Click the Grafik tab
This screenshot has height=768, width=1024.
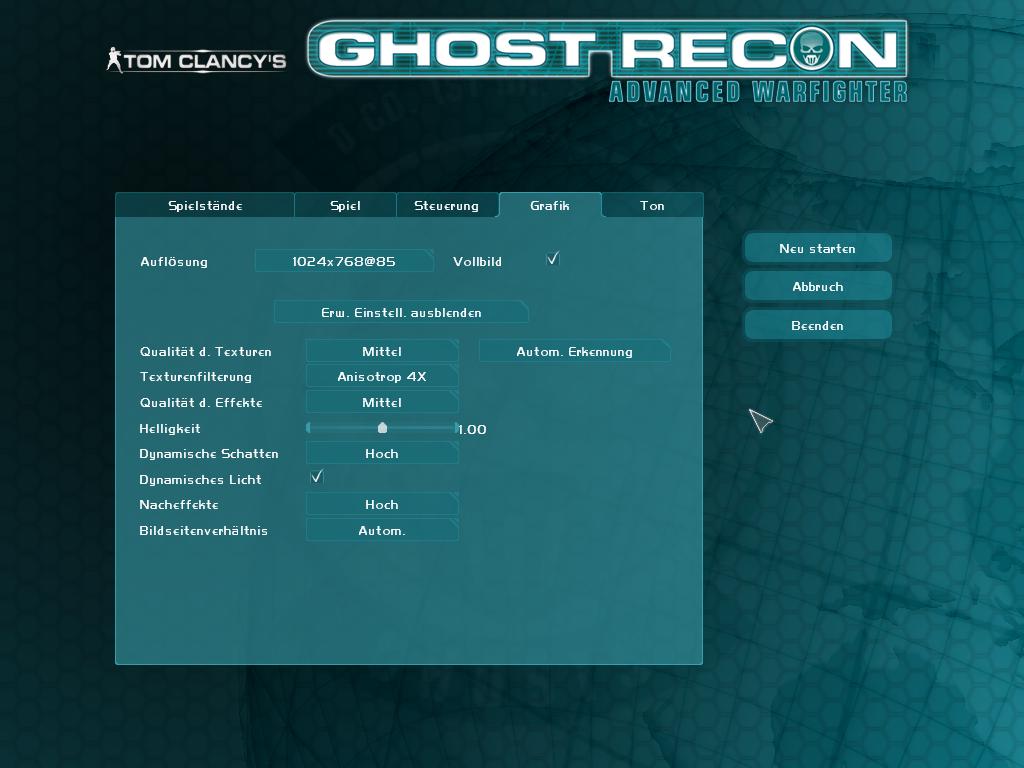tap(550, 206)
